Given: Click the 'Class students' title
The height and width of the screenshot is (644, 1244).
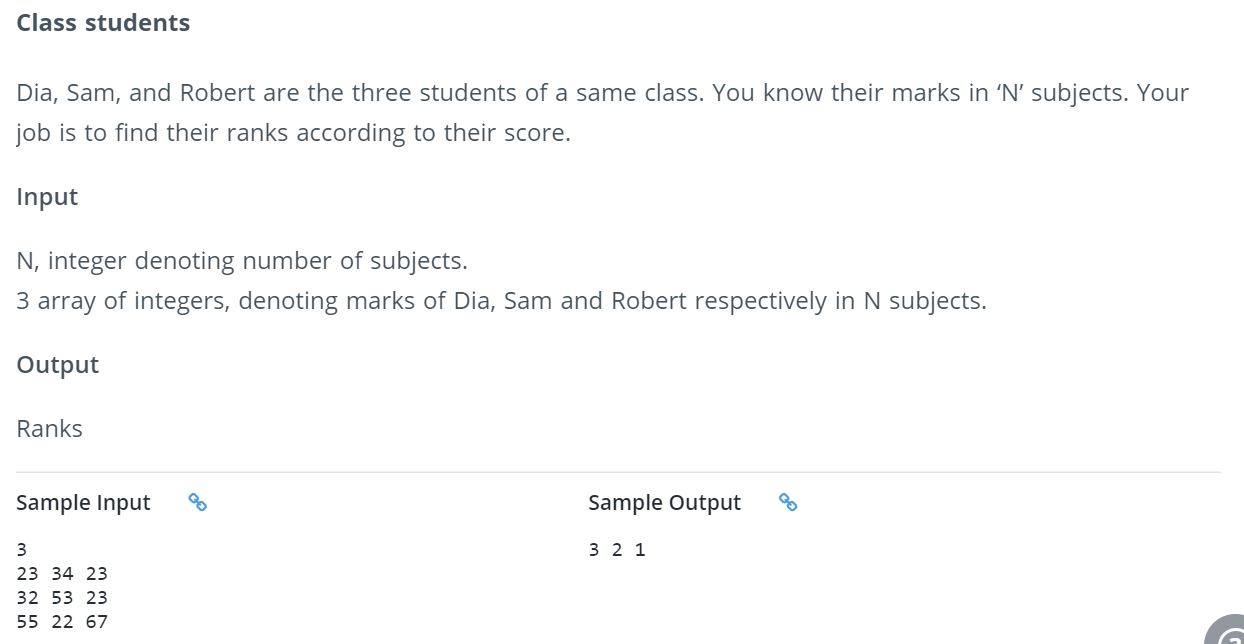Looking at the screenshot, I should click(x=103, y=23).
